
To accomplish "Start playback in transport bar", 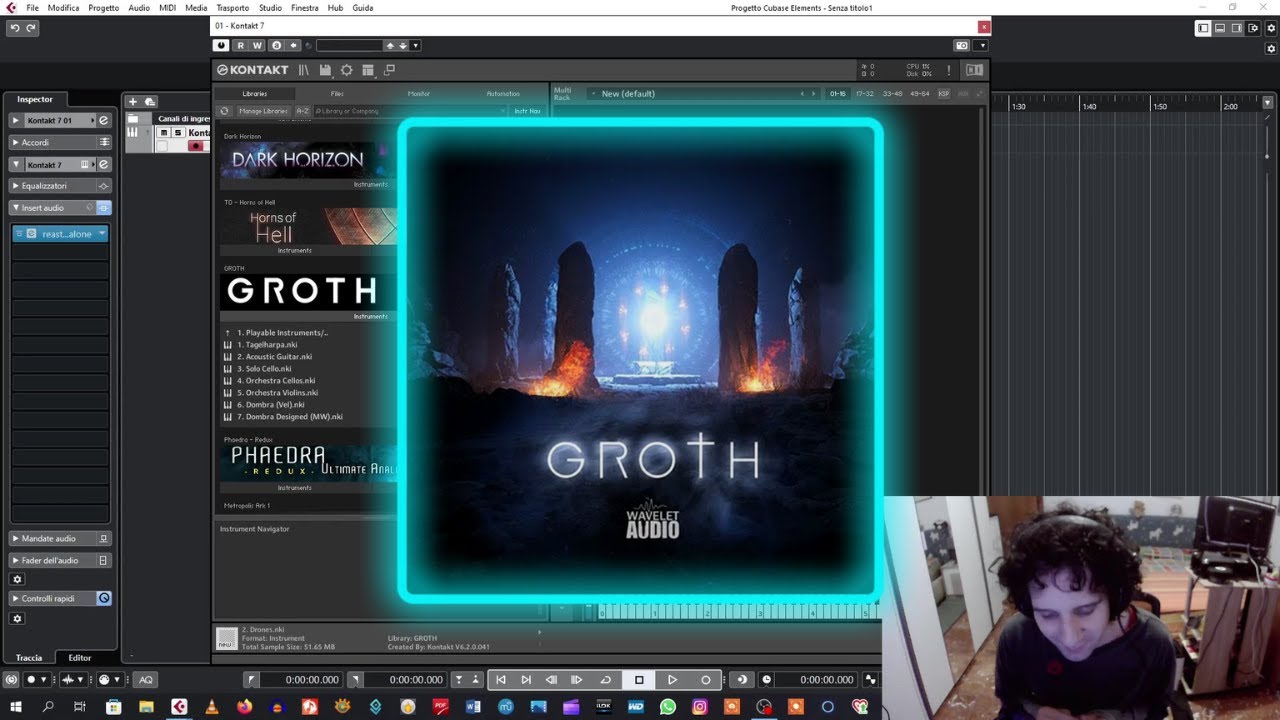I will (x=672, y=680).
